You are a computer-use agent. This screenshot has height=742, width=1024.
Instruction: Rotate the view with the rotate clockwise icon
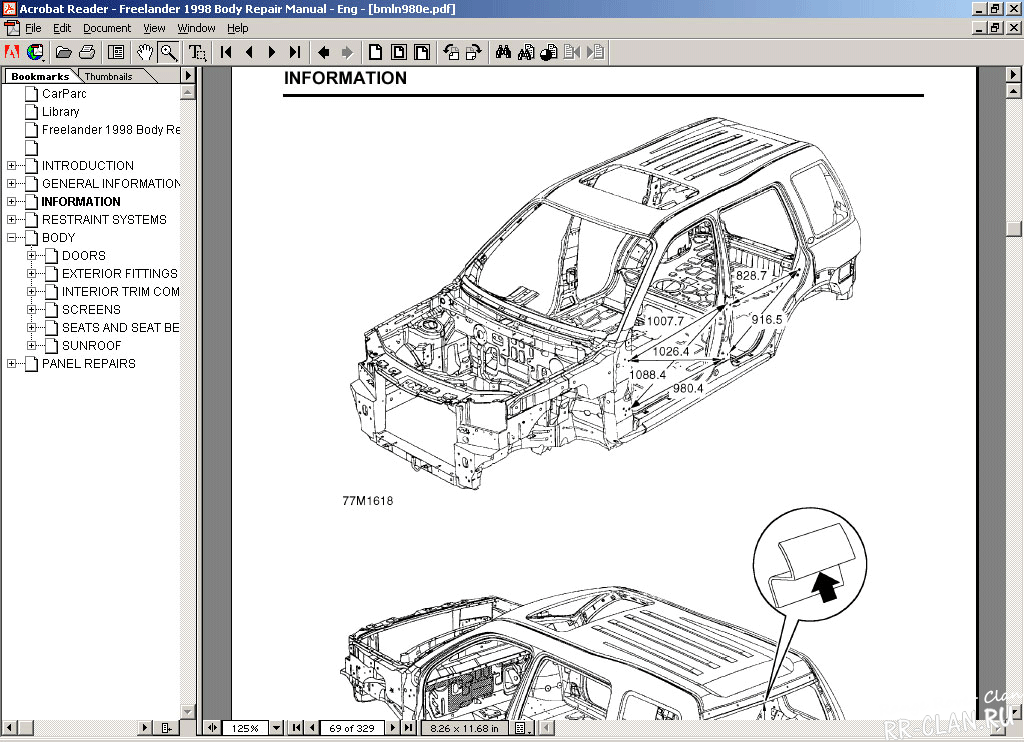click(x=473, y=52)
